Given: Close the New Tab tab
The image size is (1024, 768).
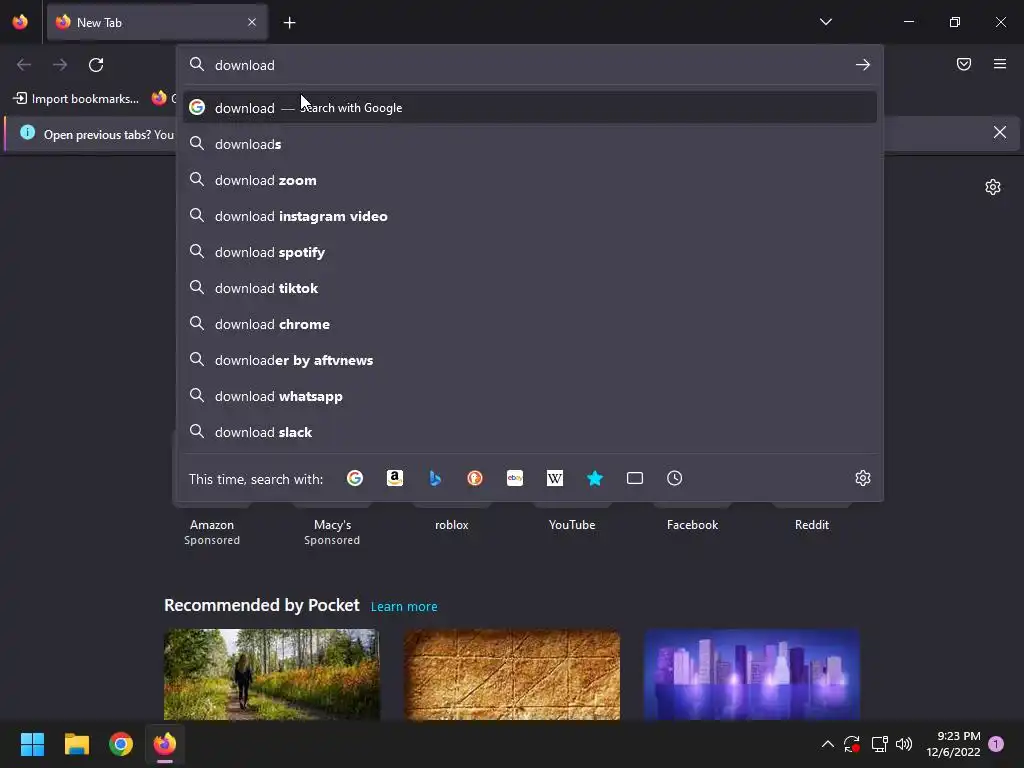Looking at the screenshot, I should (x=252, y=22).
